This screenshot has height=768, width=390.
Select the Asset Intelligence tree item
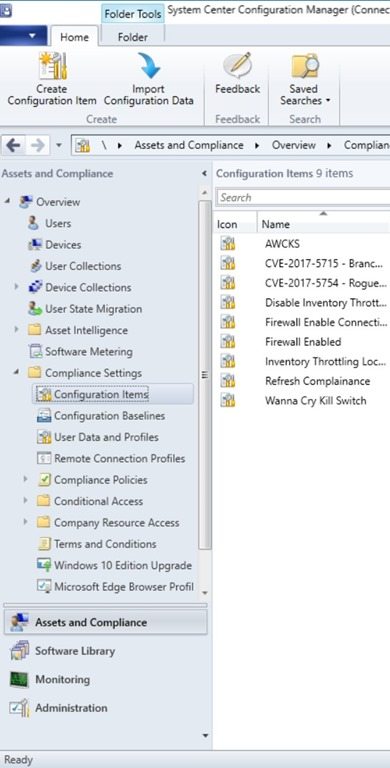pyautogui.click(x=86, y=330)
